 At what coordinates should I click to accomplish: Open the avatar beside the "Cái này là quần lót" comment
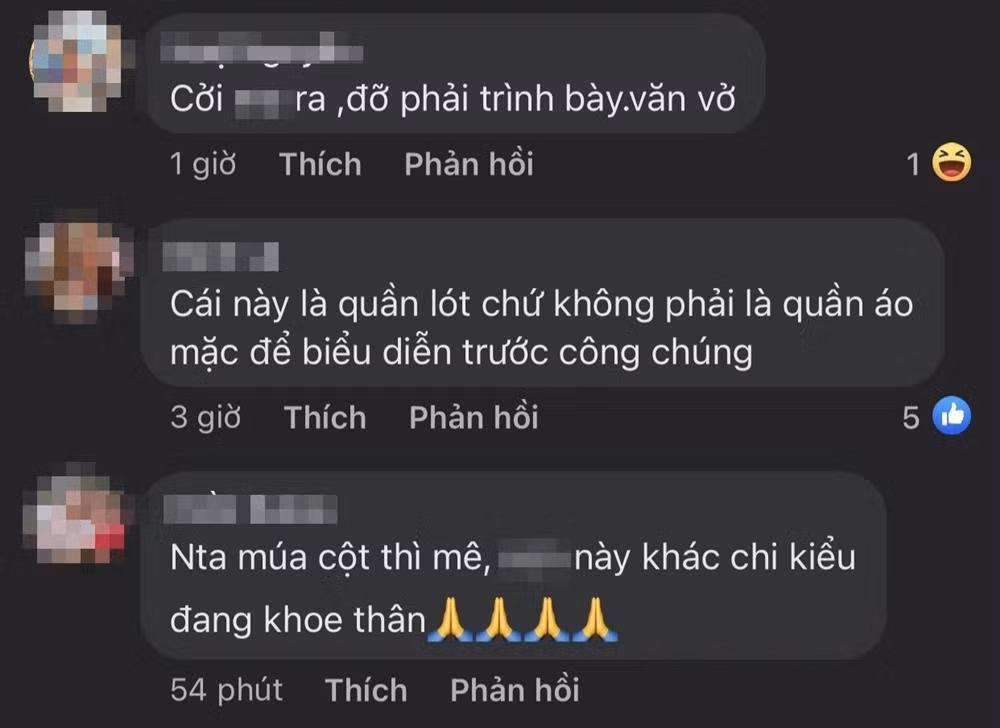point(77,266)
